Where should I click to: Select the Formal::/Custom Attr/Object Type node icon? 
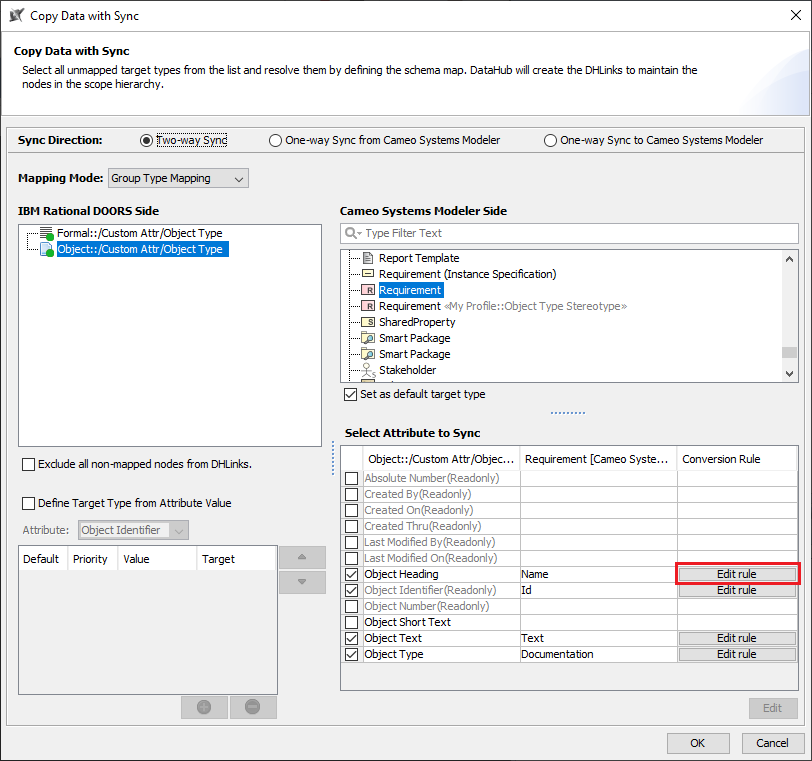46,233
